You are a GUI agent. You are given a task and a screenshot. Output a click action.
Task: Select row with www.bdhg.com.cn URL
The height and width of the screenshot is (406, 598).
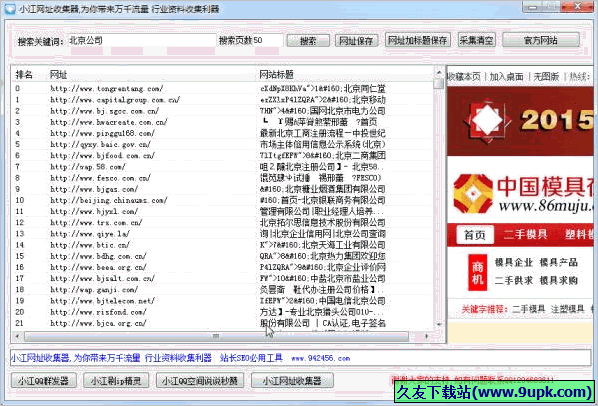pos(223,256)
